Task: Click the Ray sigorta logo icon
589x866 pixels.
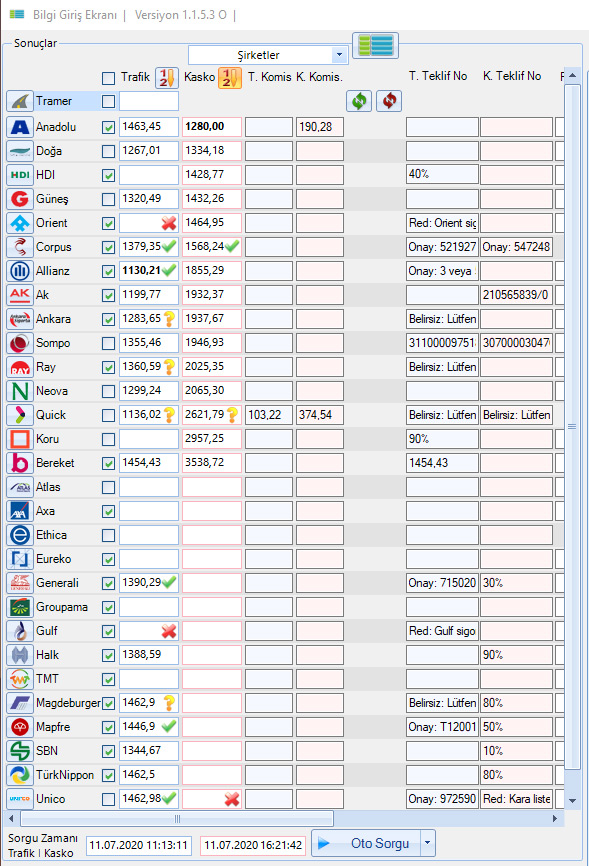Action: pos(20,367)
